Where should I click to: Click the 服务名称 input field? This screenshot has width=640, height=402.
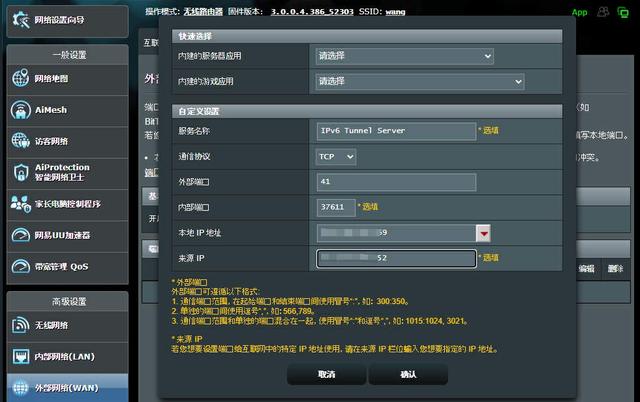pos(396,131)
